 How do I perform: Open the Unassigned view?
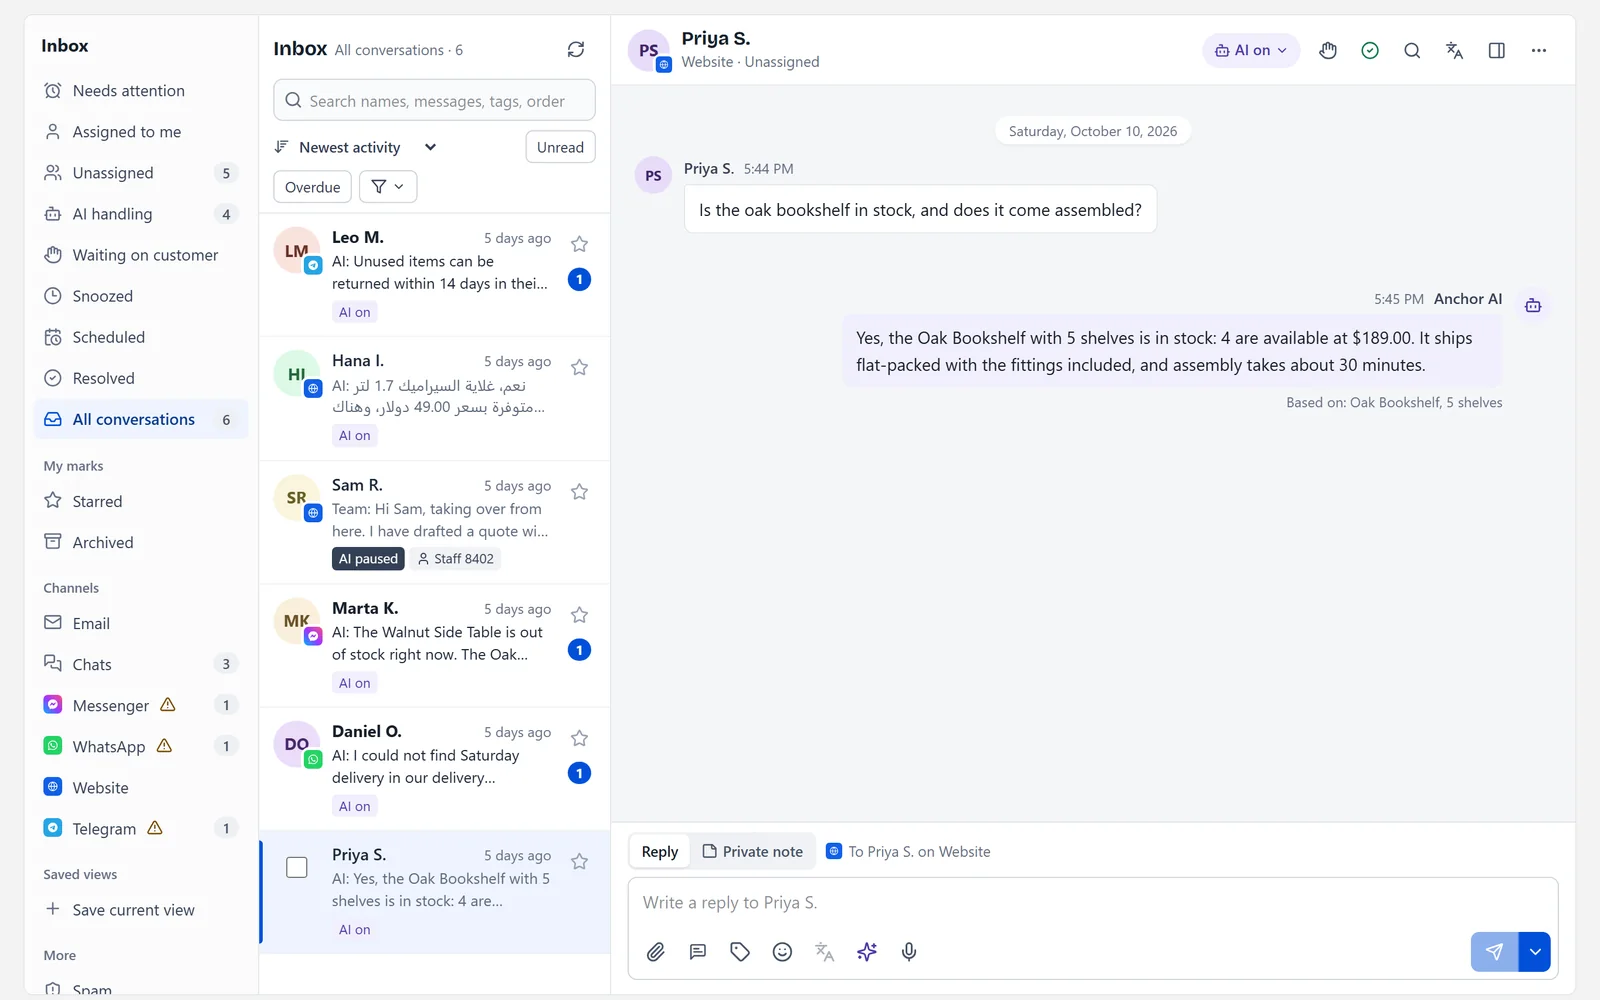pos(141,173)
